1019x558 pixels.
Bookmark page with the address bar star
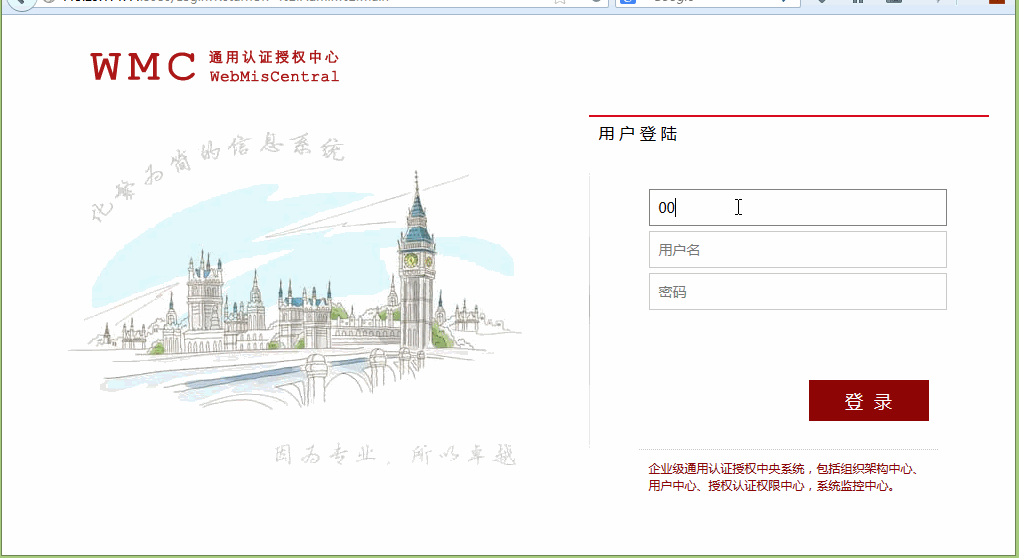click(561, 3)
